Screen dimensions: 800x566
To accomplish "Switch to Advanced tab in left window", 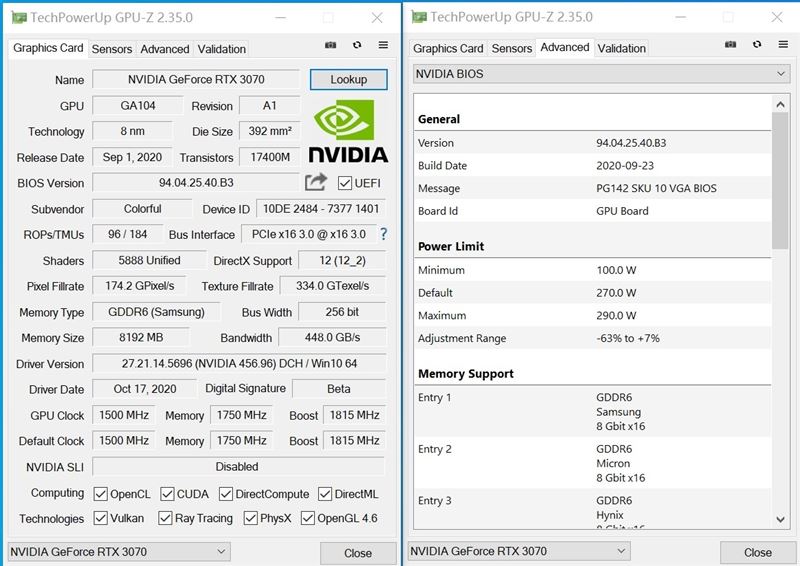I will (164, 49).
